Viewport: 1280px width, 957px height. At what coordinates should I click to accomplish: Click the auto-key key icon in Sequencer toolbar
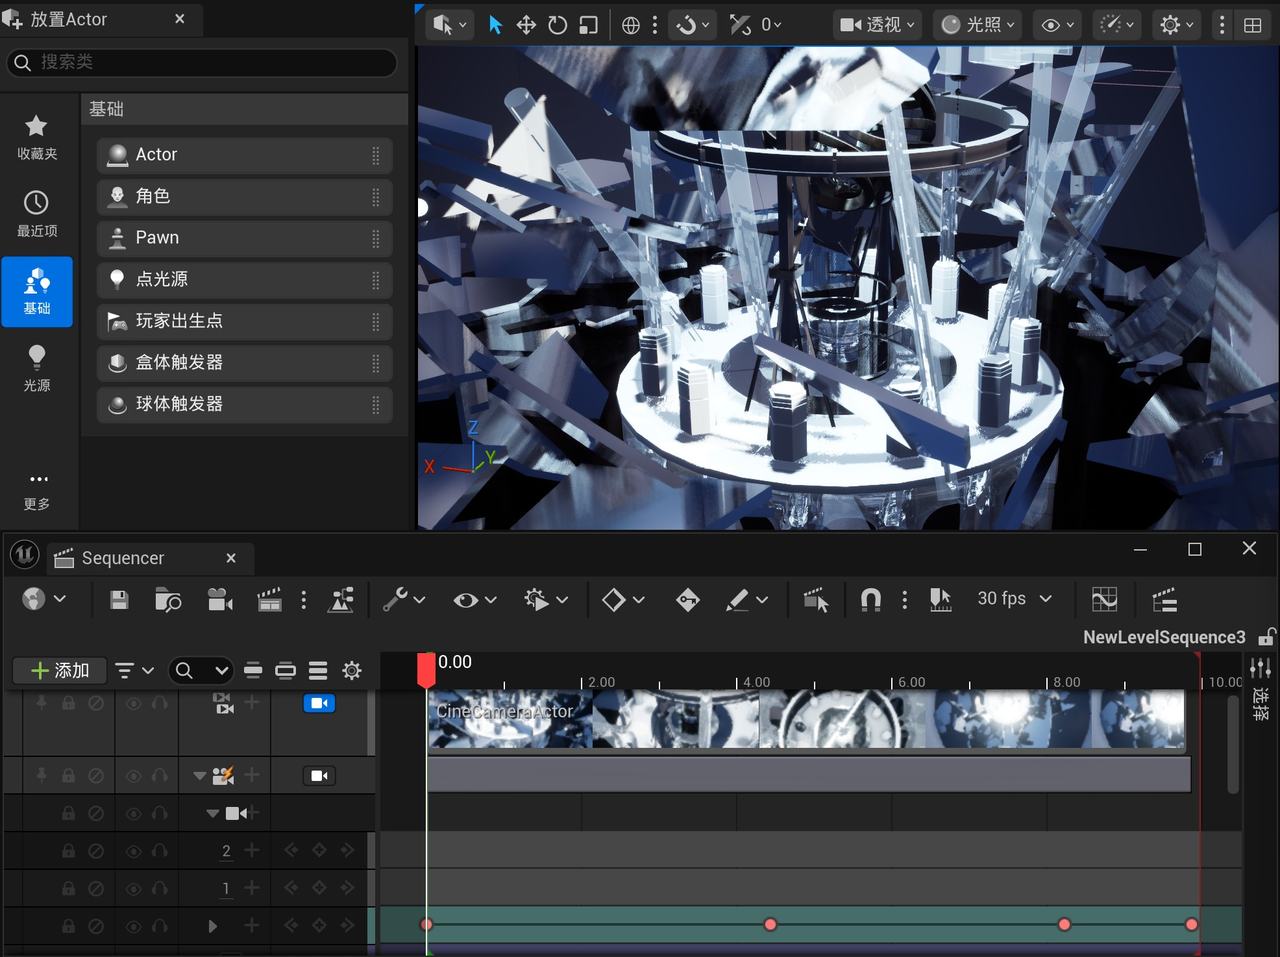[x=687, y=599]
